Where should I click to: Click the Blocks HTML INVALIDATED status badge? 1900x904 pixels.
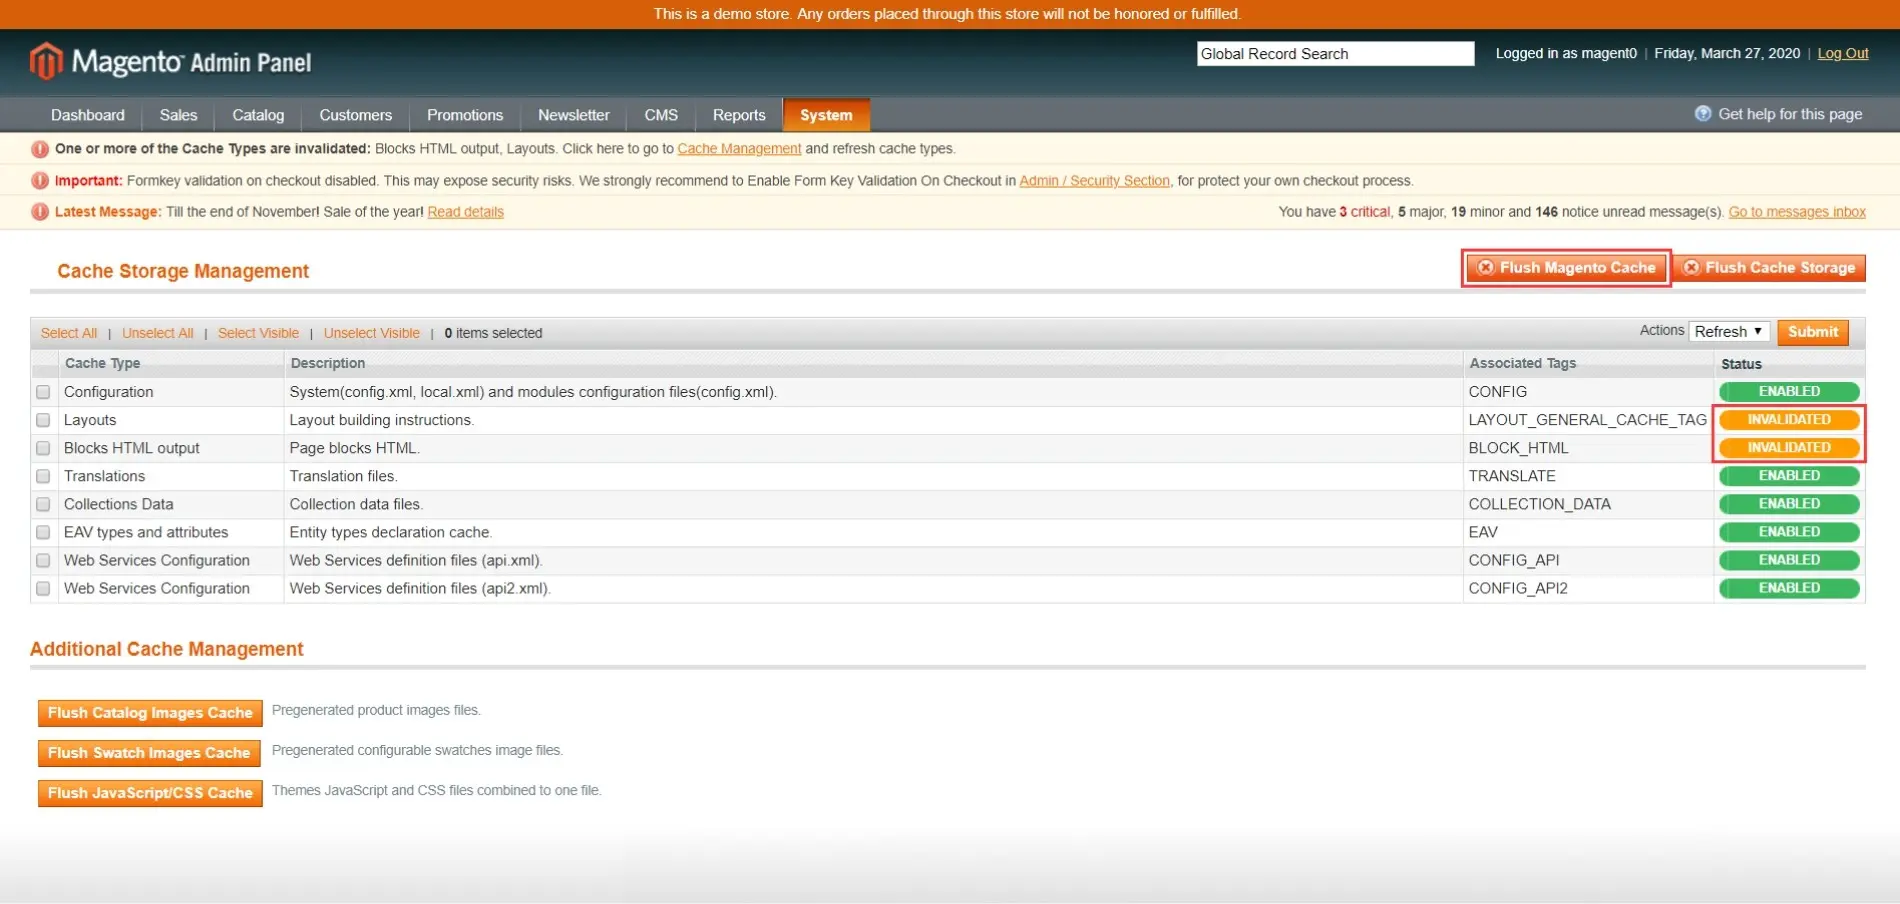pos(1789,448)
